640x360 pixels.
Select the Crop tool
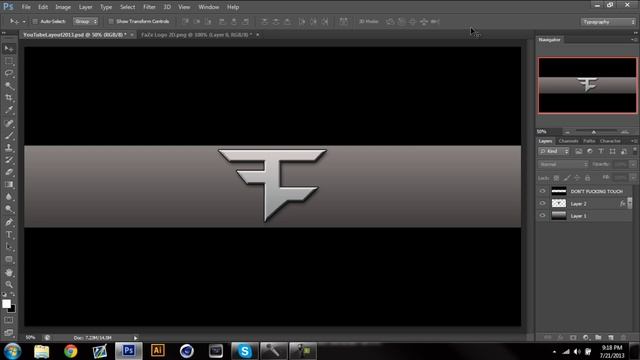click(x=9, y=98)
